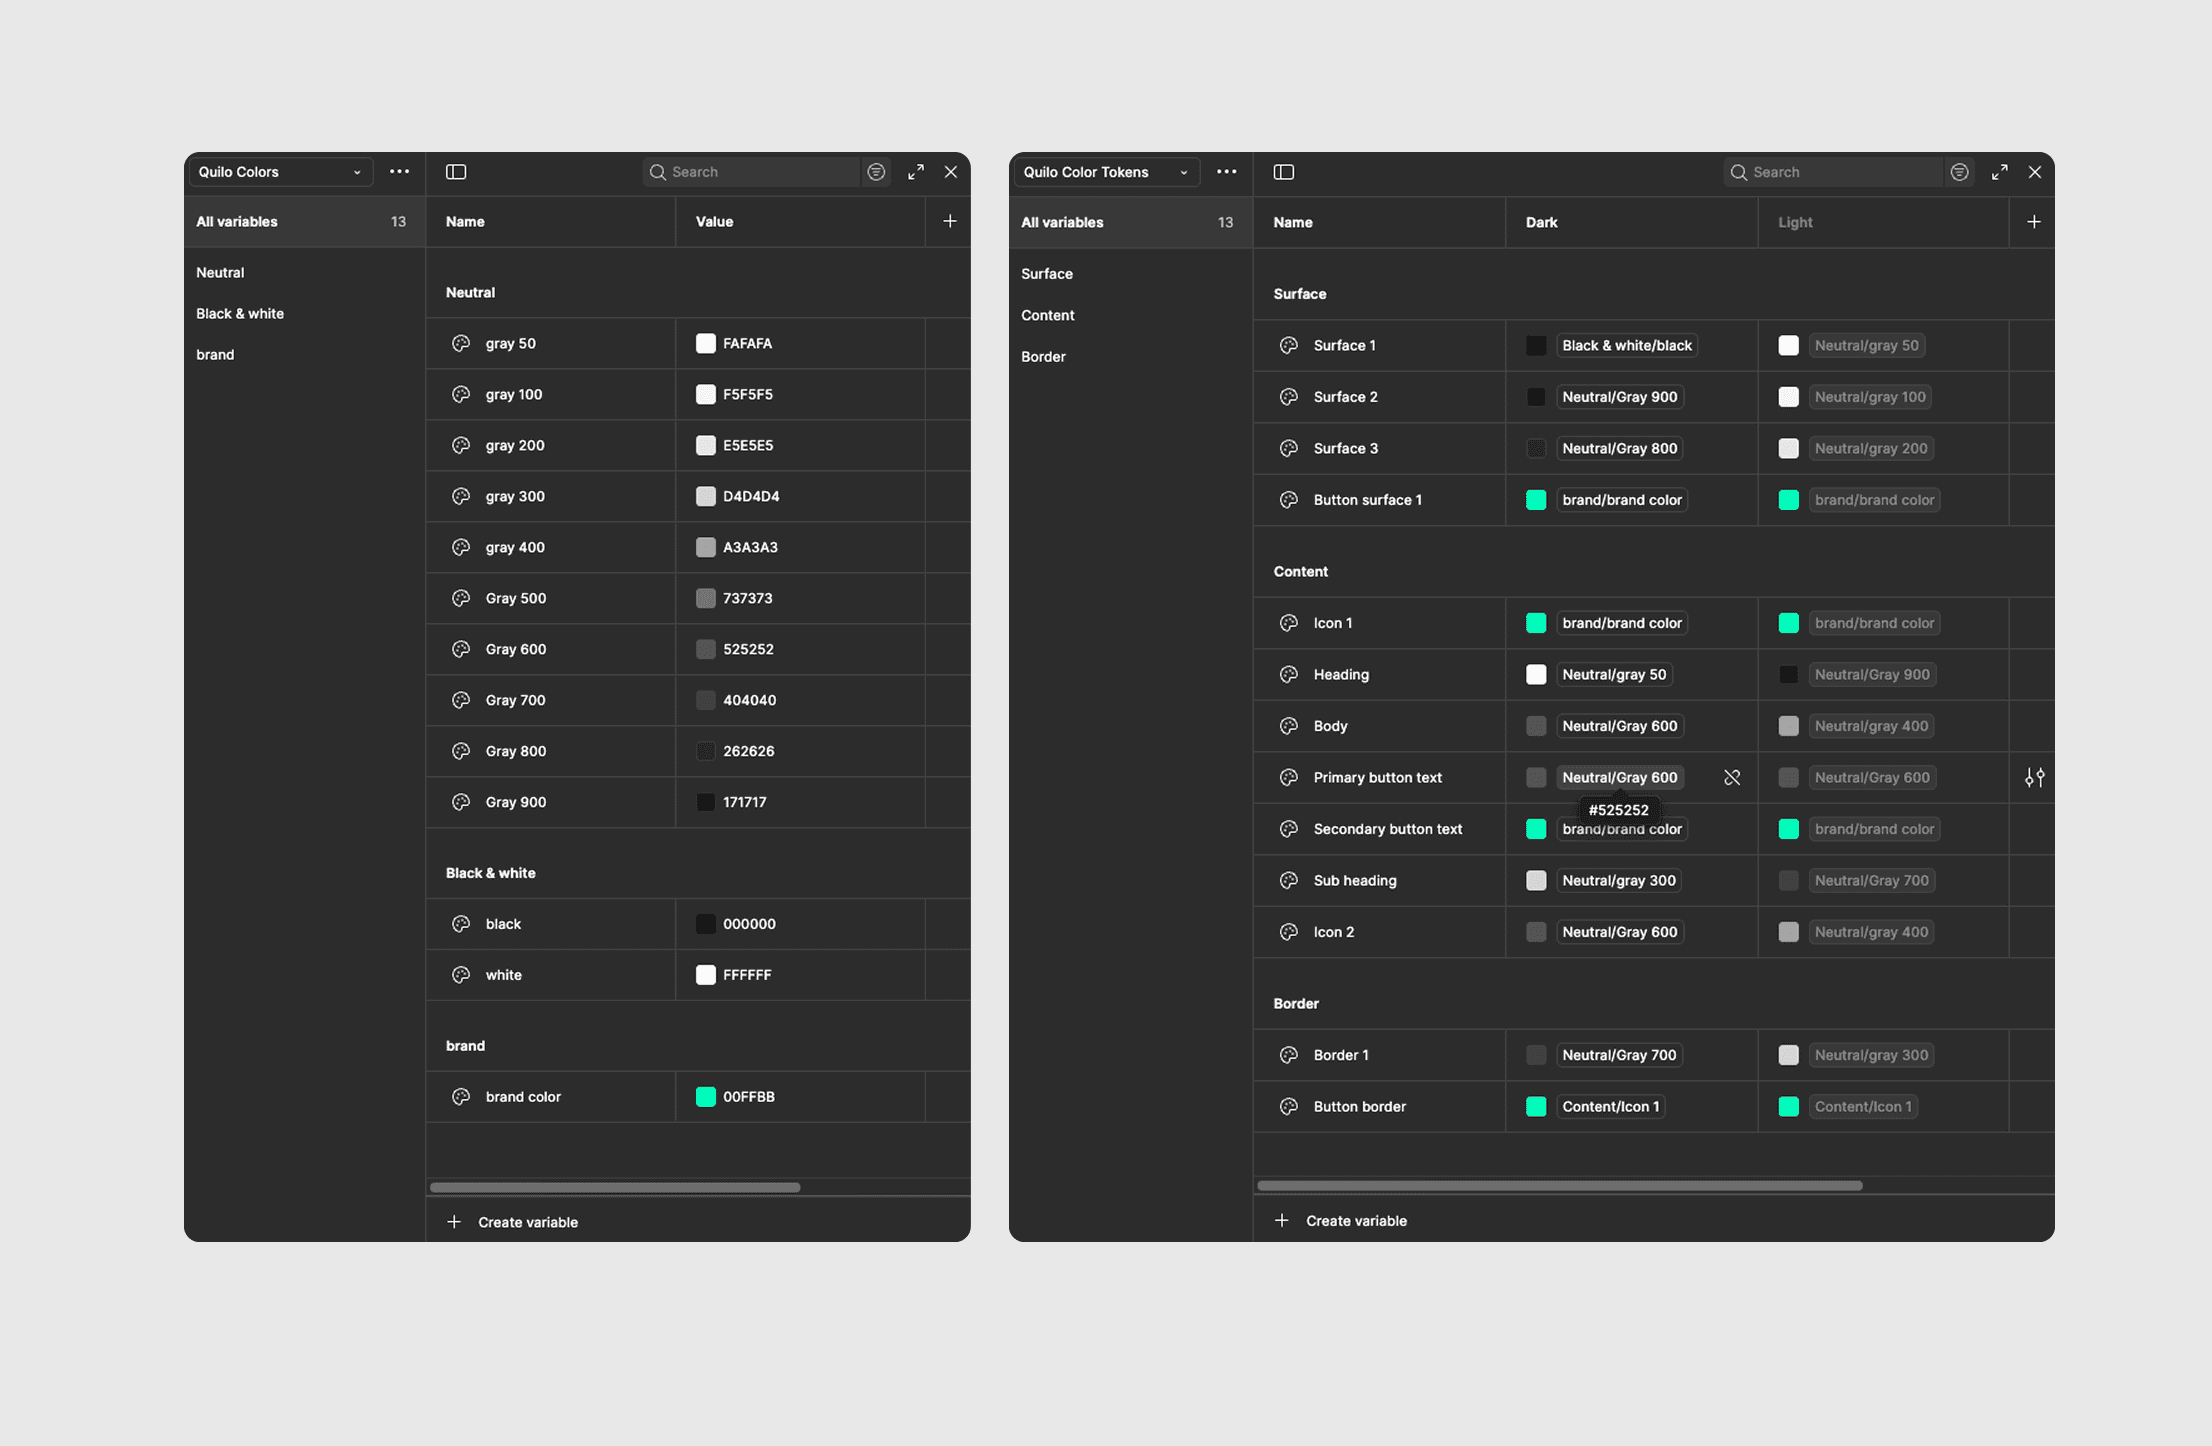The height and width of the screenshot is (1446, 2212).
Task: Select Black & white group in left sidebar
Action: tap(240, 313)
